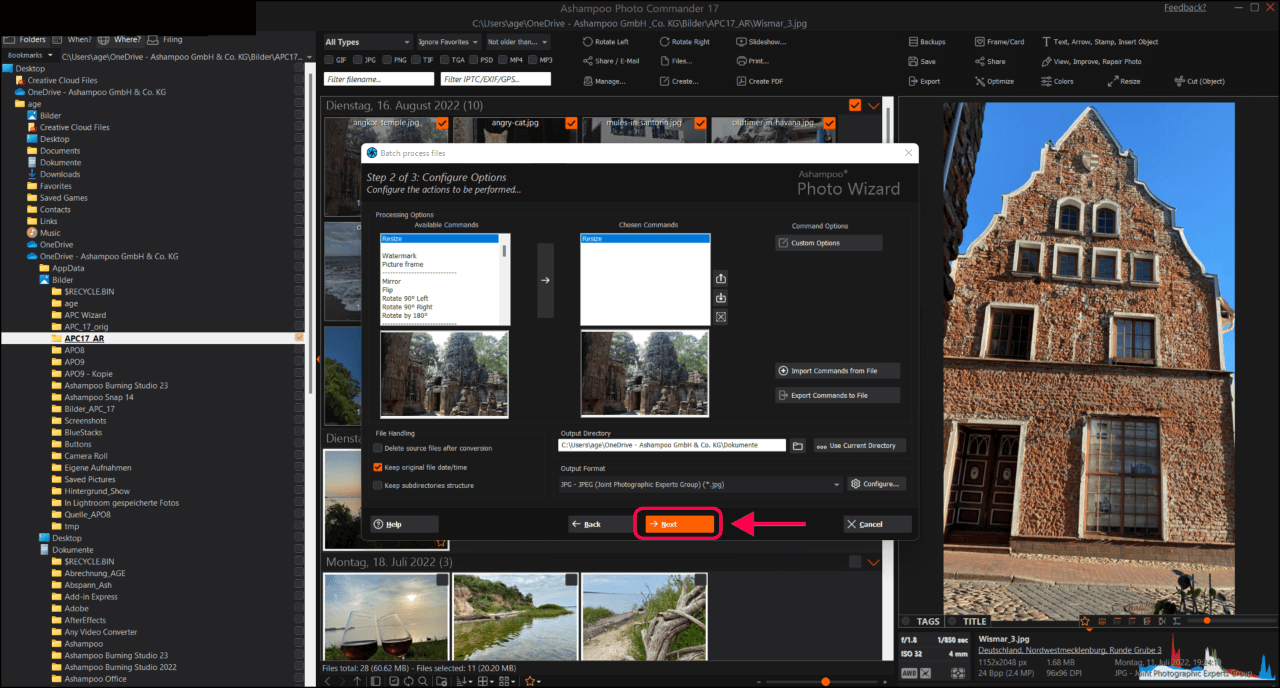Screen dimensions: 1280x688
Task: Click the Feedback? link
Action: click(1185, 8)
